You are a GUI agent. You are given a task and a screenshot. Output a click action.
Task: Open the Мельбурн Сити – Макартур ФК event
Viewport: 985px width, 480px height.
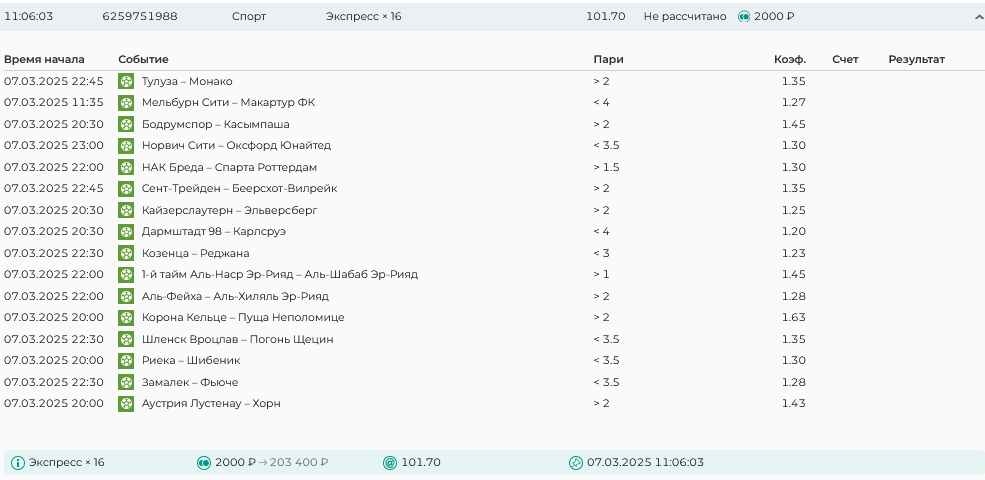[x=228, y=102]
